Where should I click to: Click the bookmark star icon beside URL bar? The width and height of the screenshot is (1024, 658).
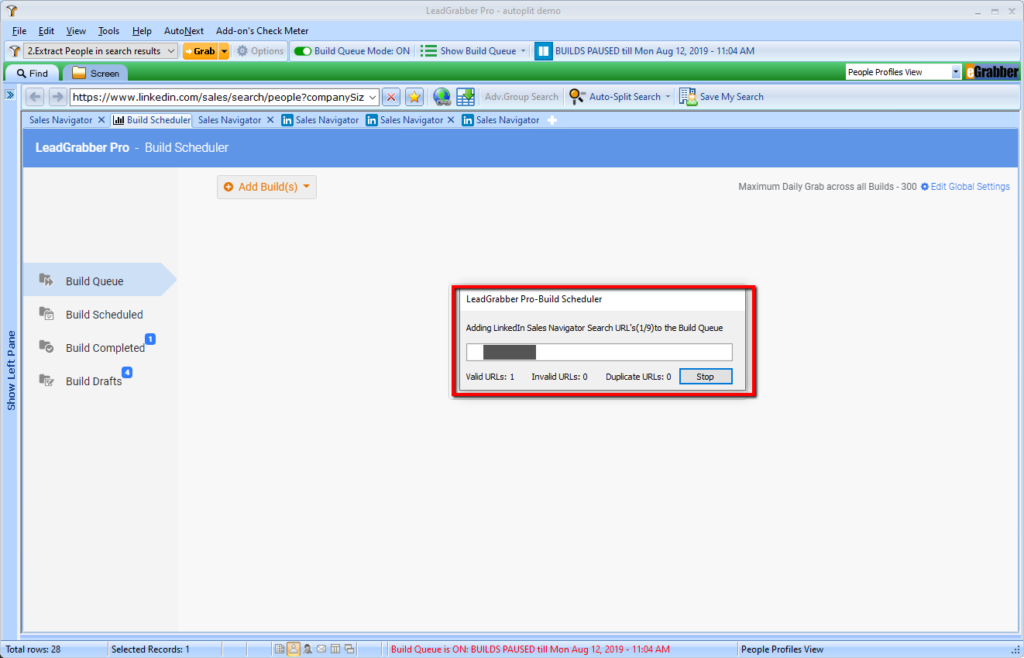click(414, 97)
